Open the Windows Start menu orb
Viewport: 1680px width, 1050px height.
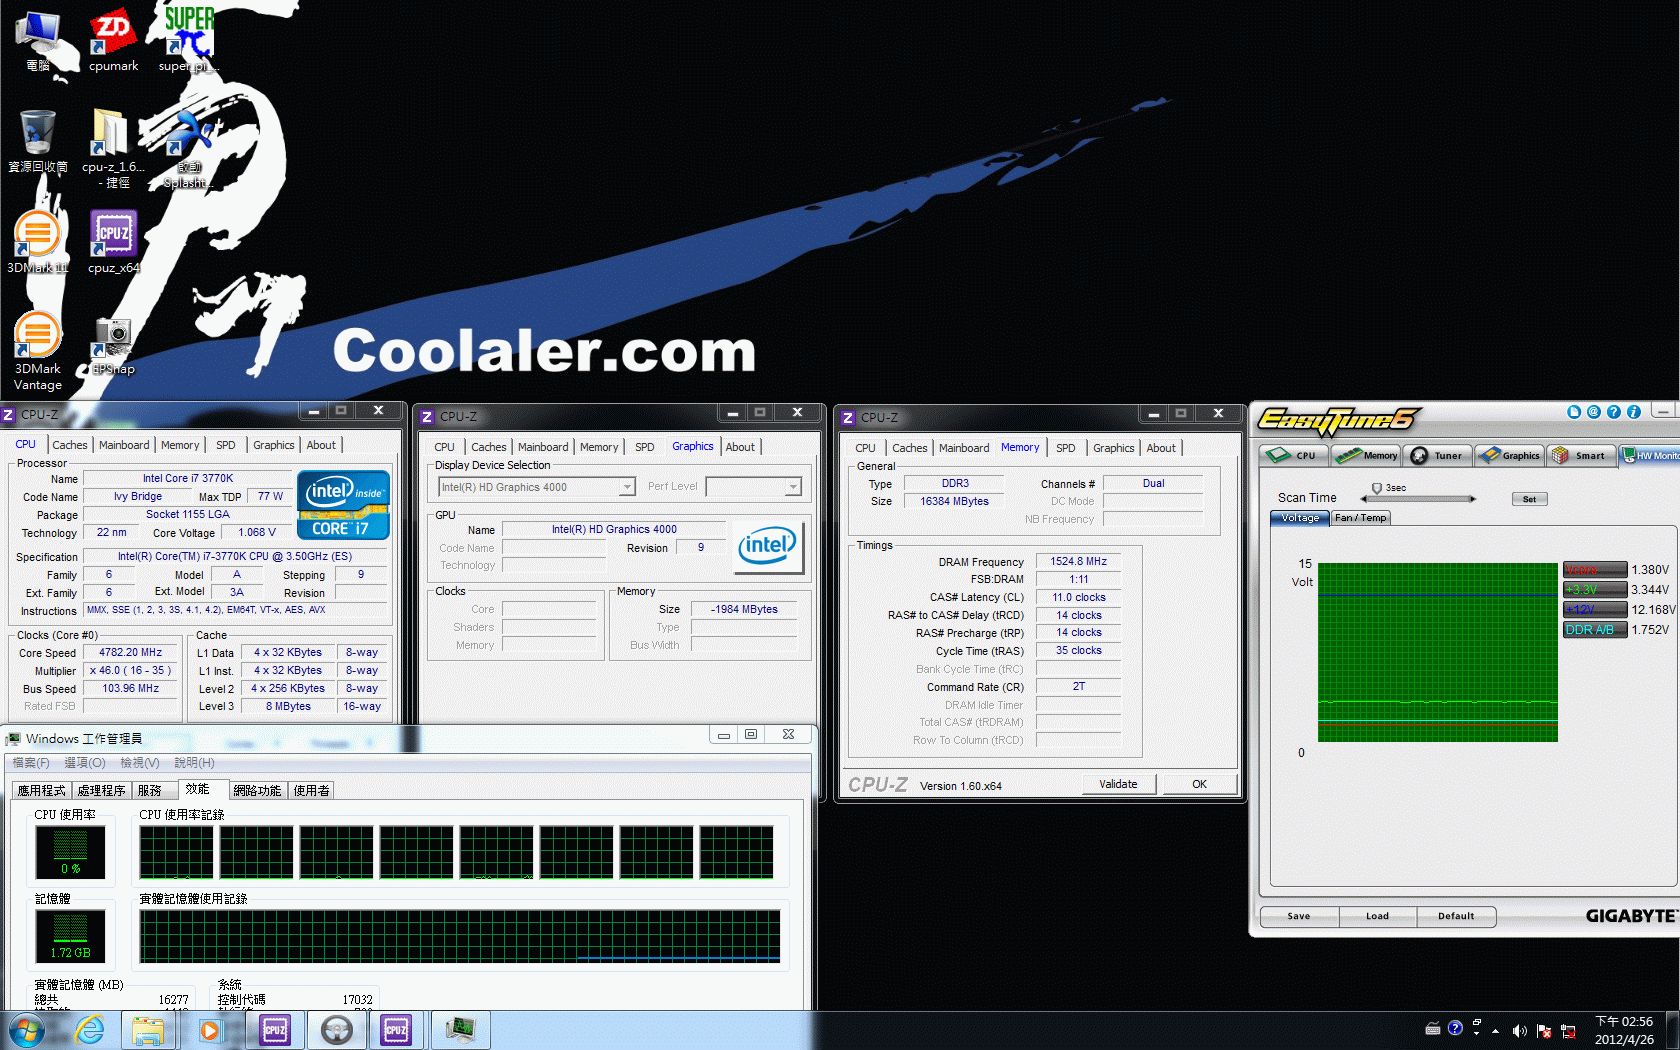26,1030
